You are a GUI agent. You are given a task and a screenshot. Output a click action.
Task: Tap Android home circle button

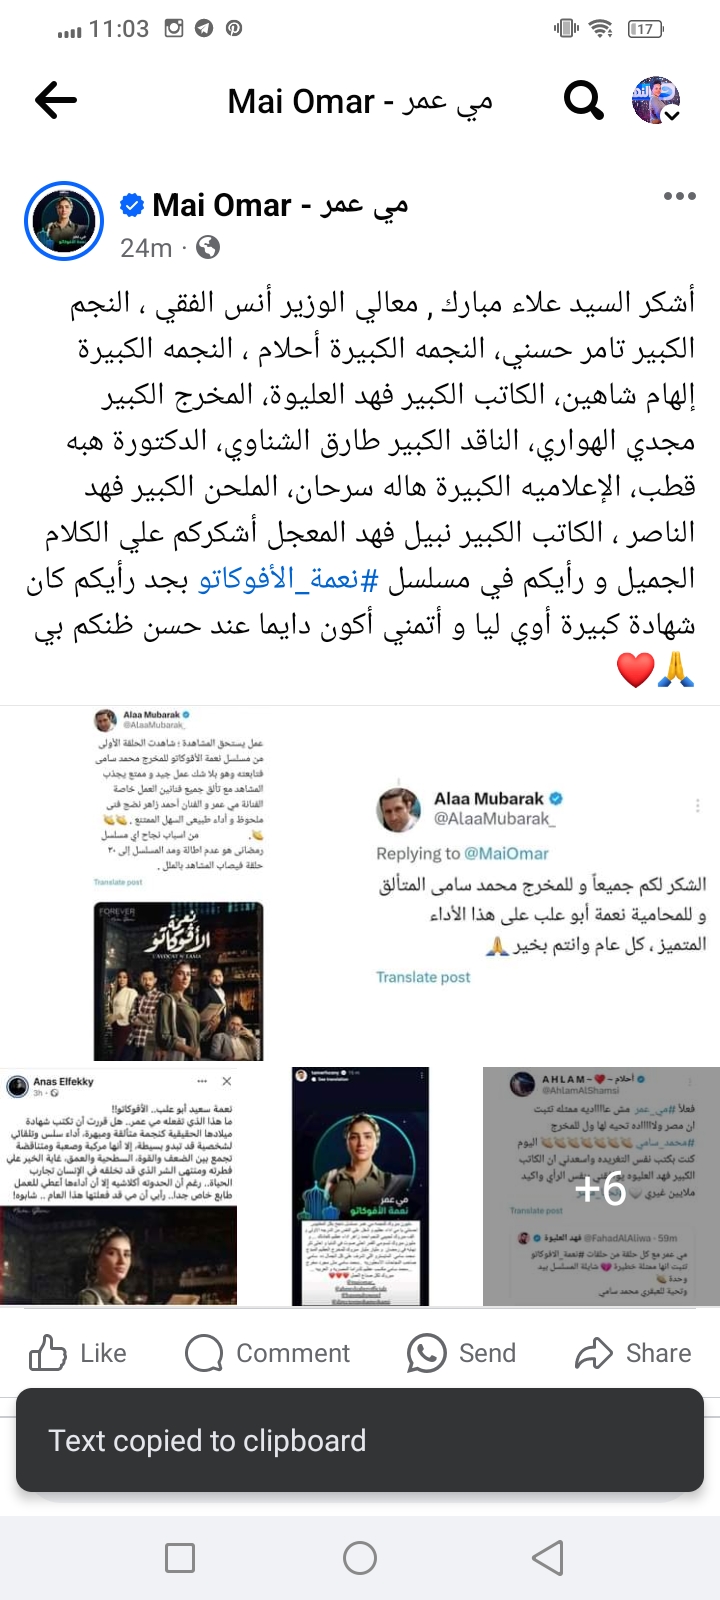[360, 1557]
